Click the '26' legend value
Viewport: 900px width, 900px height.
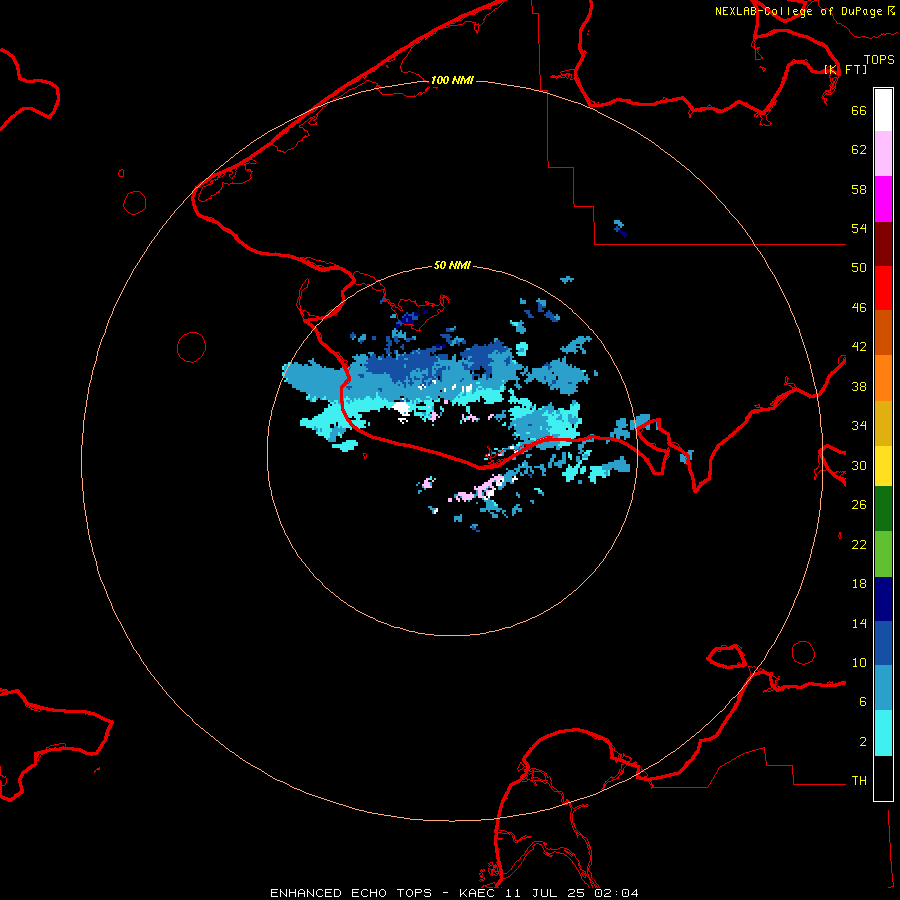(859, 505)
